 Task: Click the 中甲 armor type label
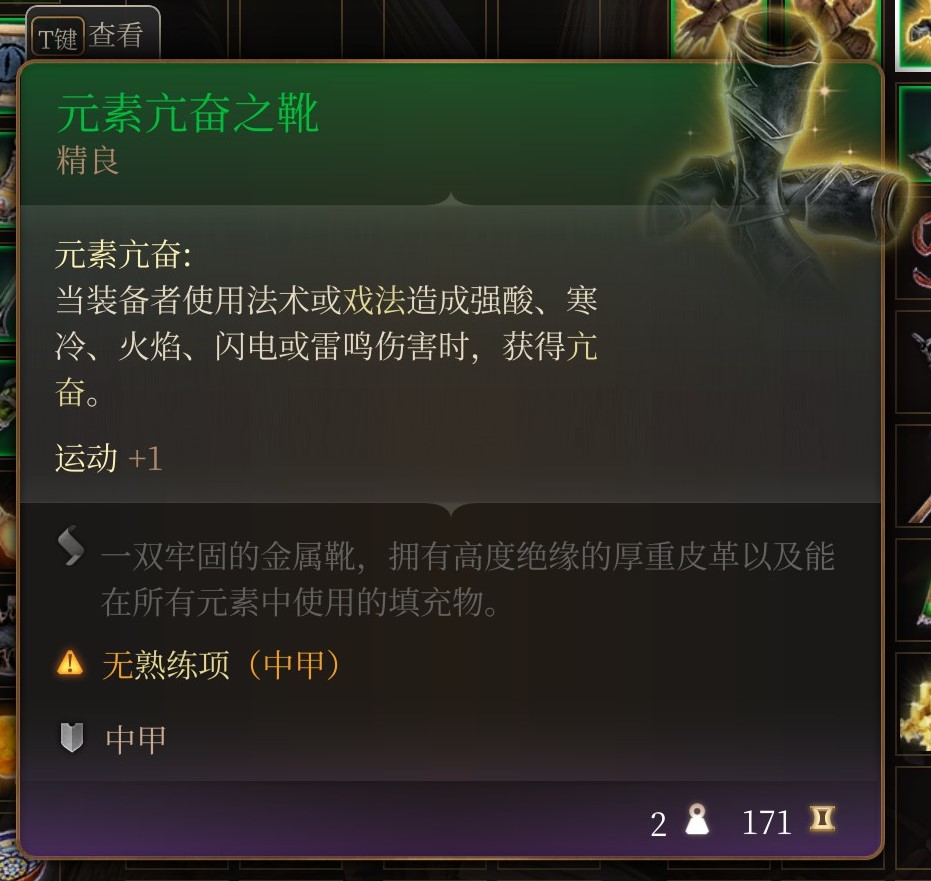click(x=135, y=740)
